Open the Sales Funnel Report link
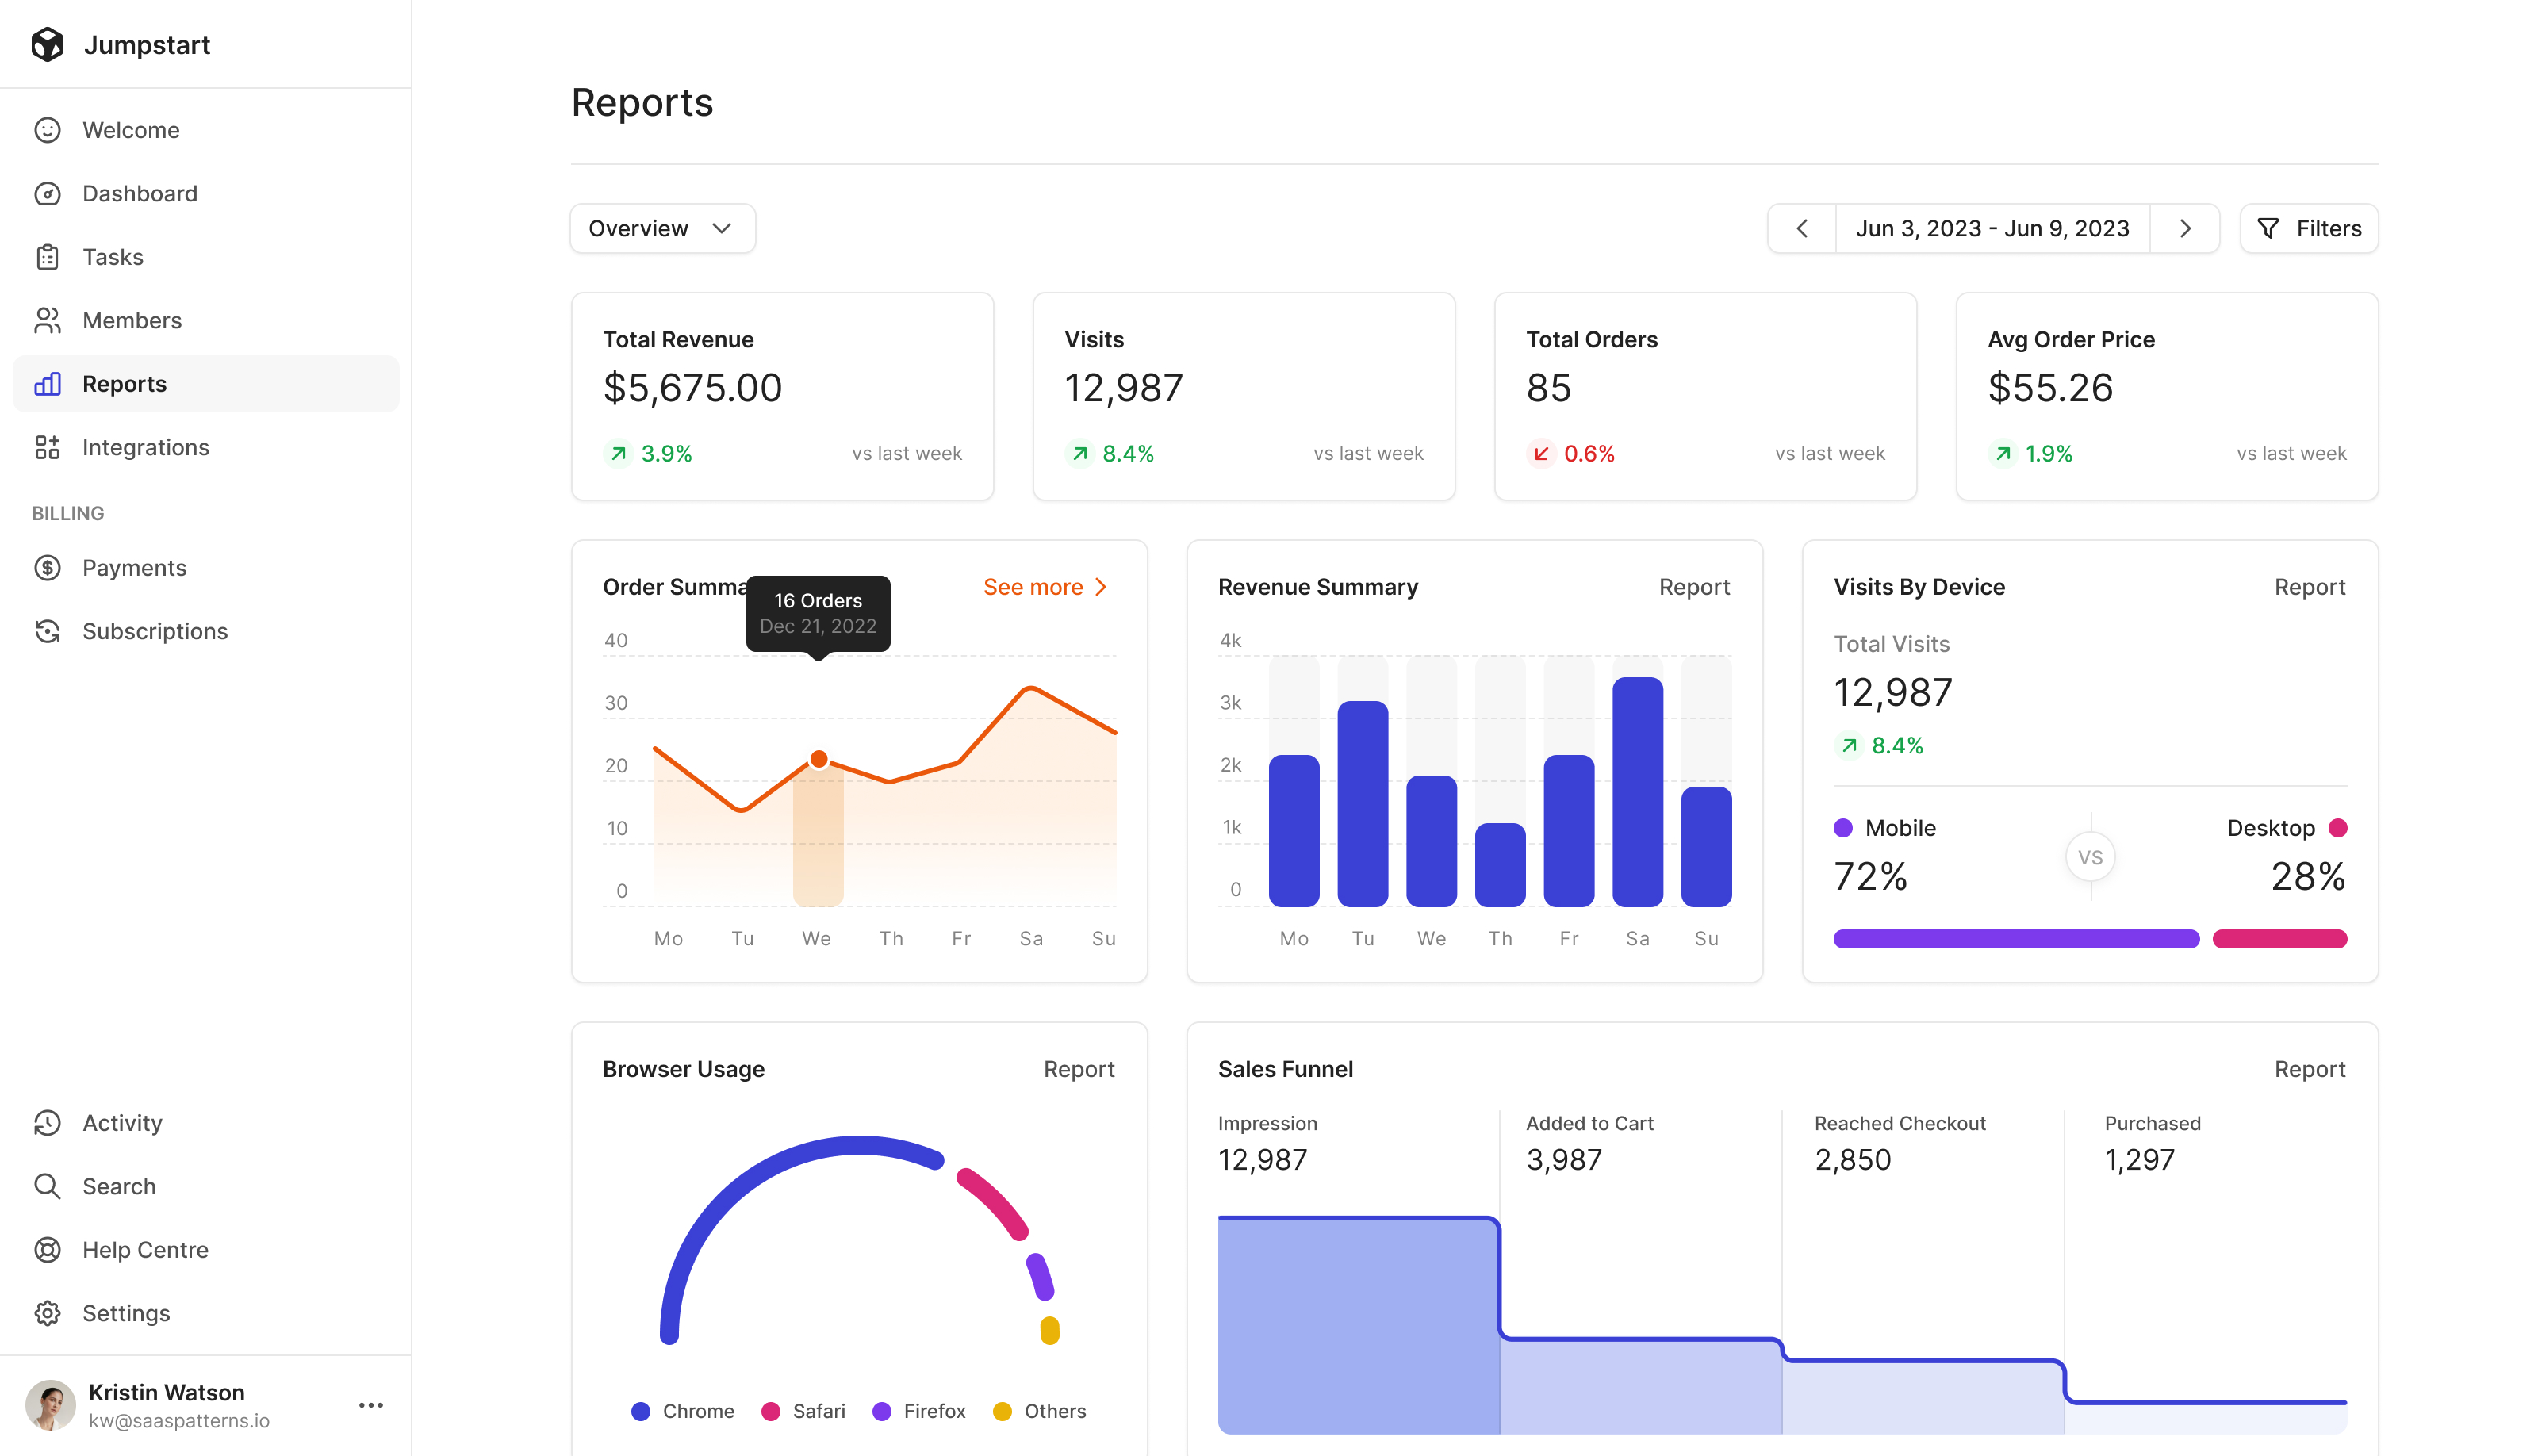 click(x=2309, y=1069)
